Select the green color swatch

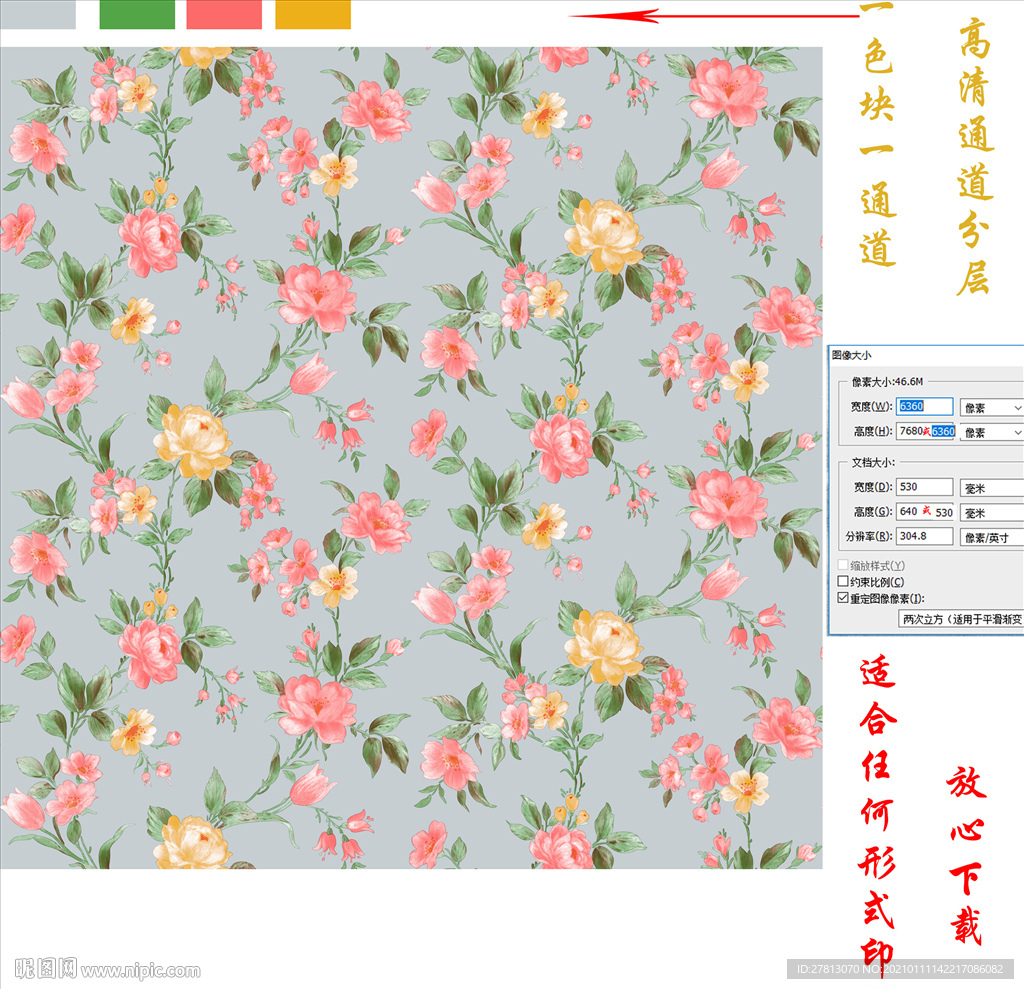(137, 14)
